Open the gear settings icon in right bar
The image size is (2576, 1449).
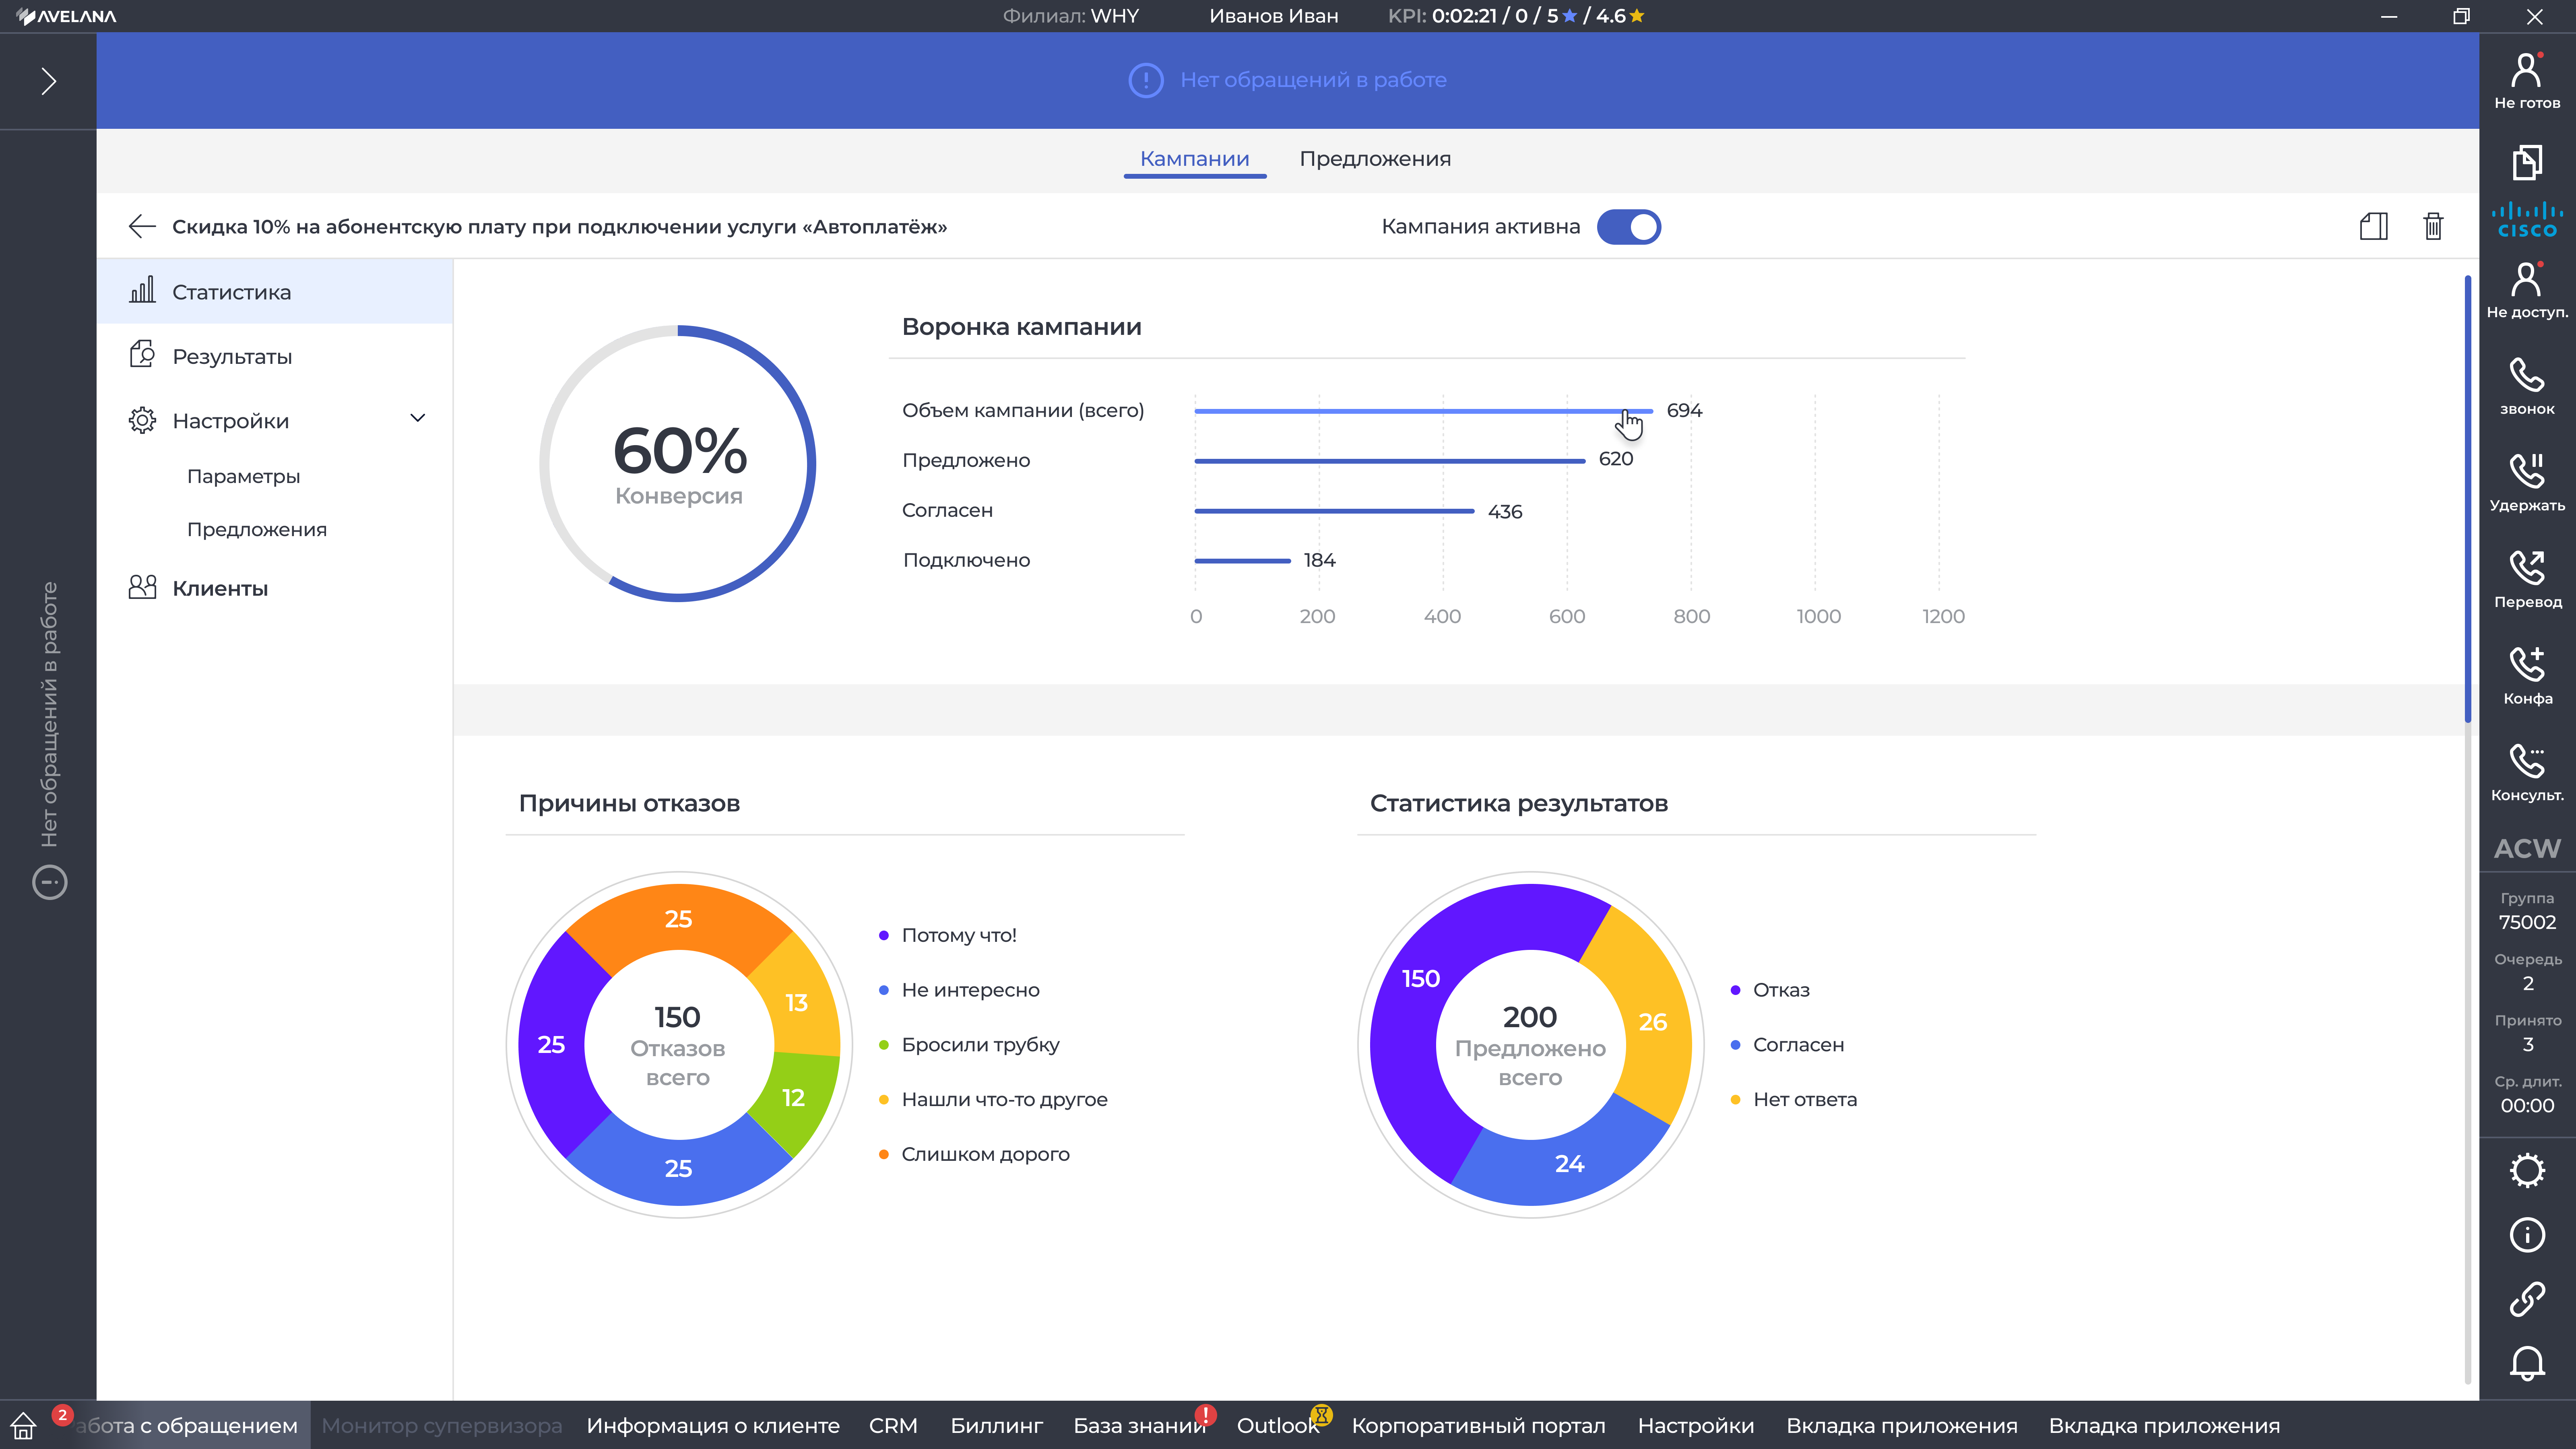[2526, 1170]
